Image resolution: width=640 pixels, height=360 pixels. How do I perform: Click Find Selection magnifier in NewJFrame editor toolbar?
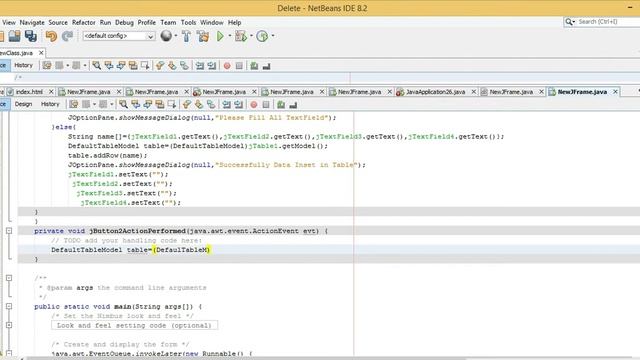point(123,104)
